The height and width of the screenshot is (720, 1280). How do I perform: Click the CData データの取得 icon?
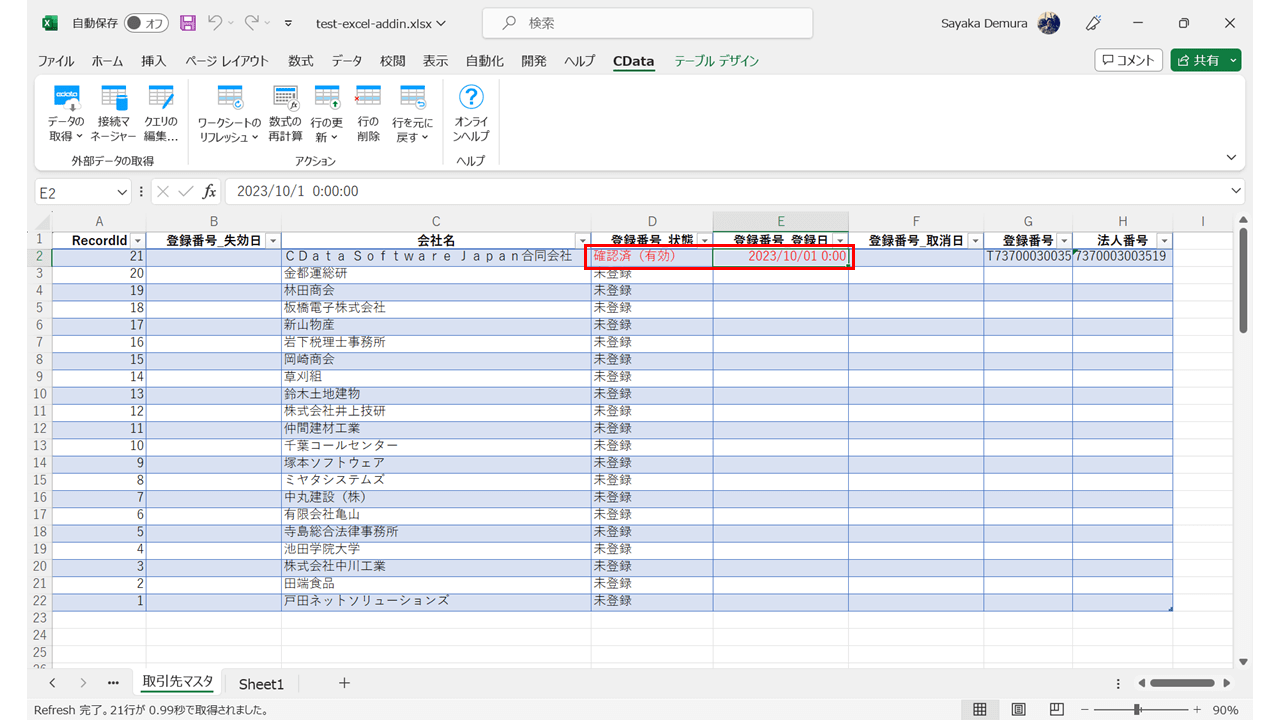66,99
